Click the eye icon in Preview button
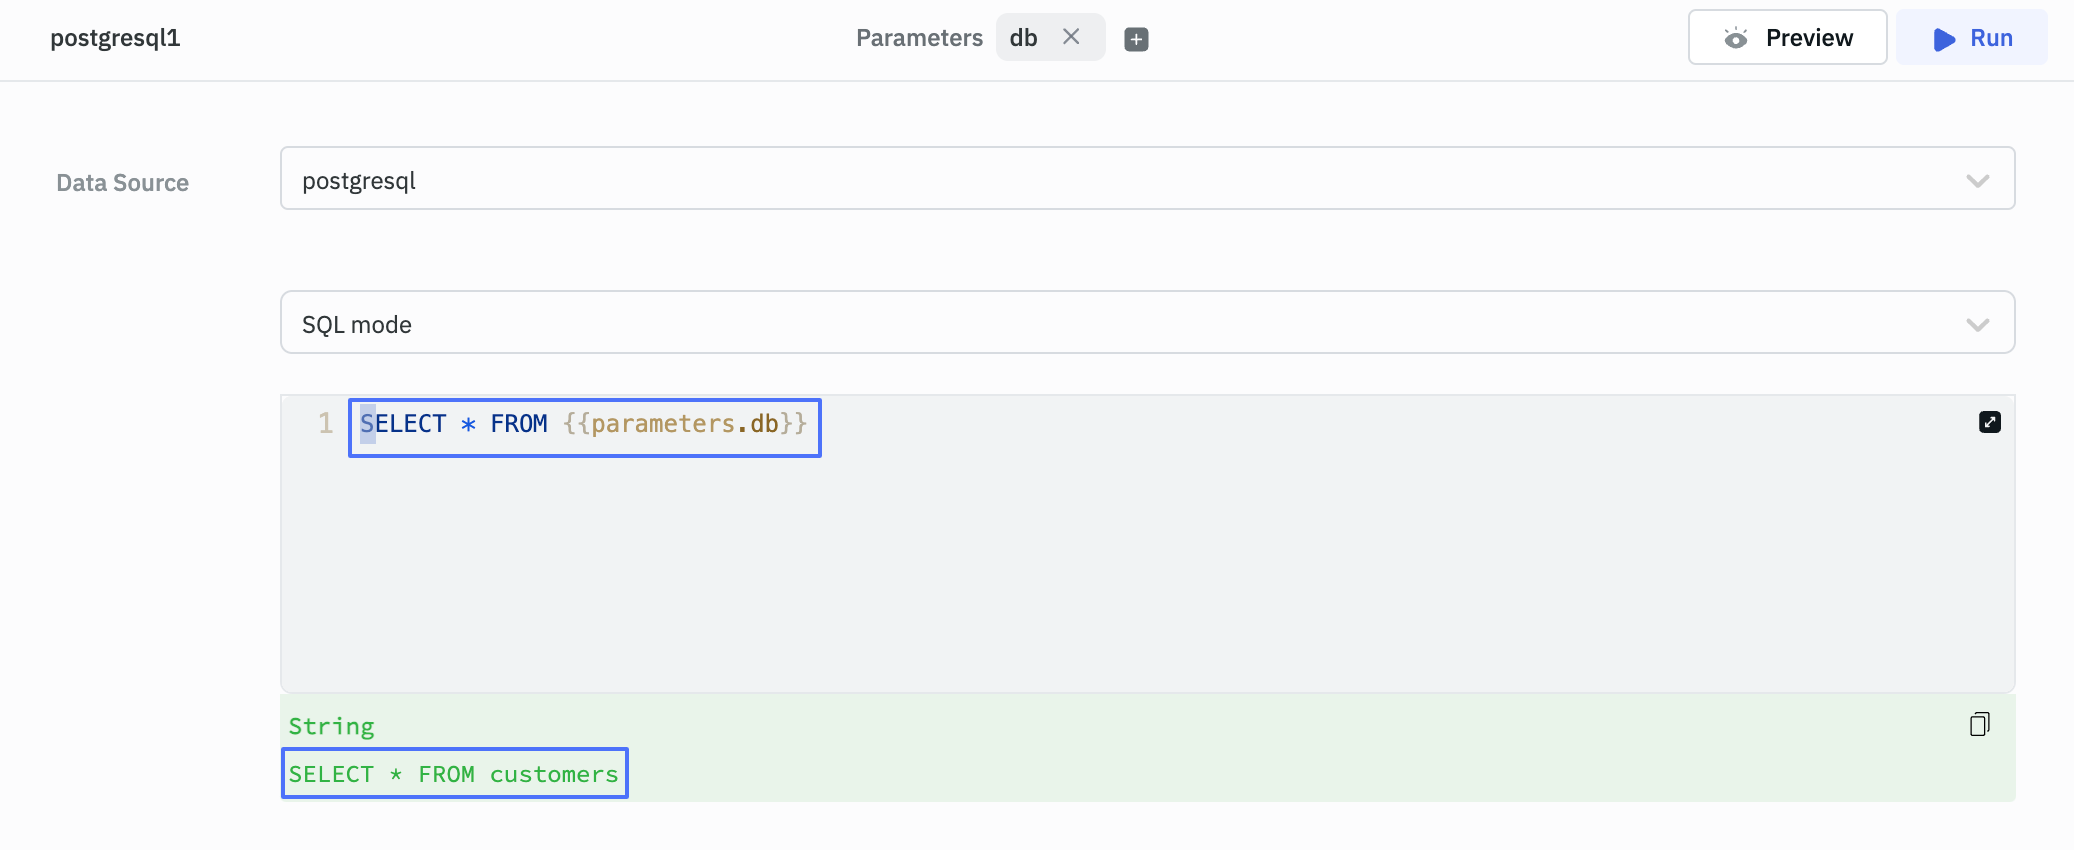The image size is (2074, 850). 1736,38
